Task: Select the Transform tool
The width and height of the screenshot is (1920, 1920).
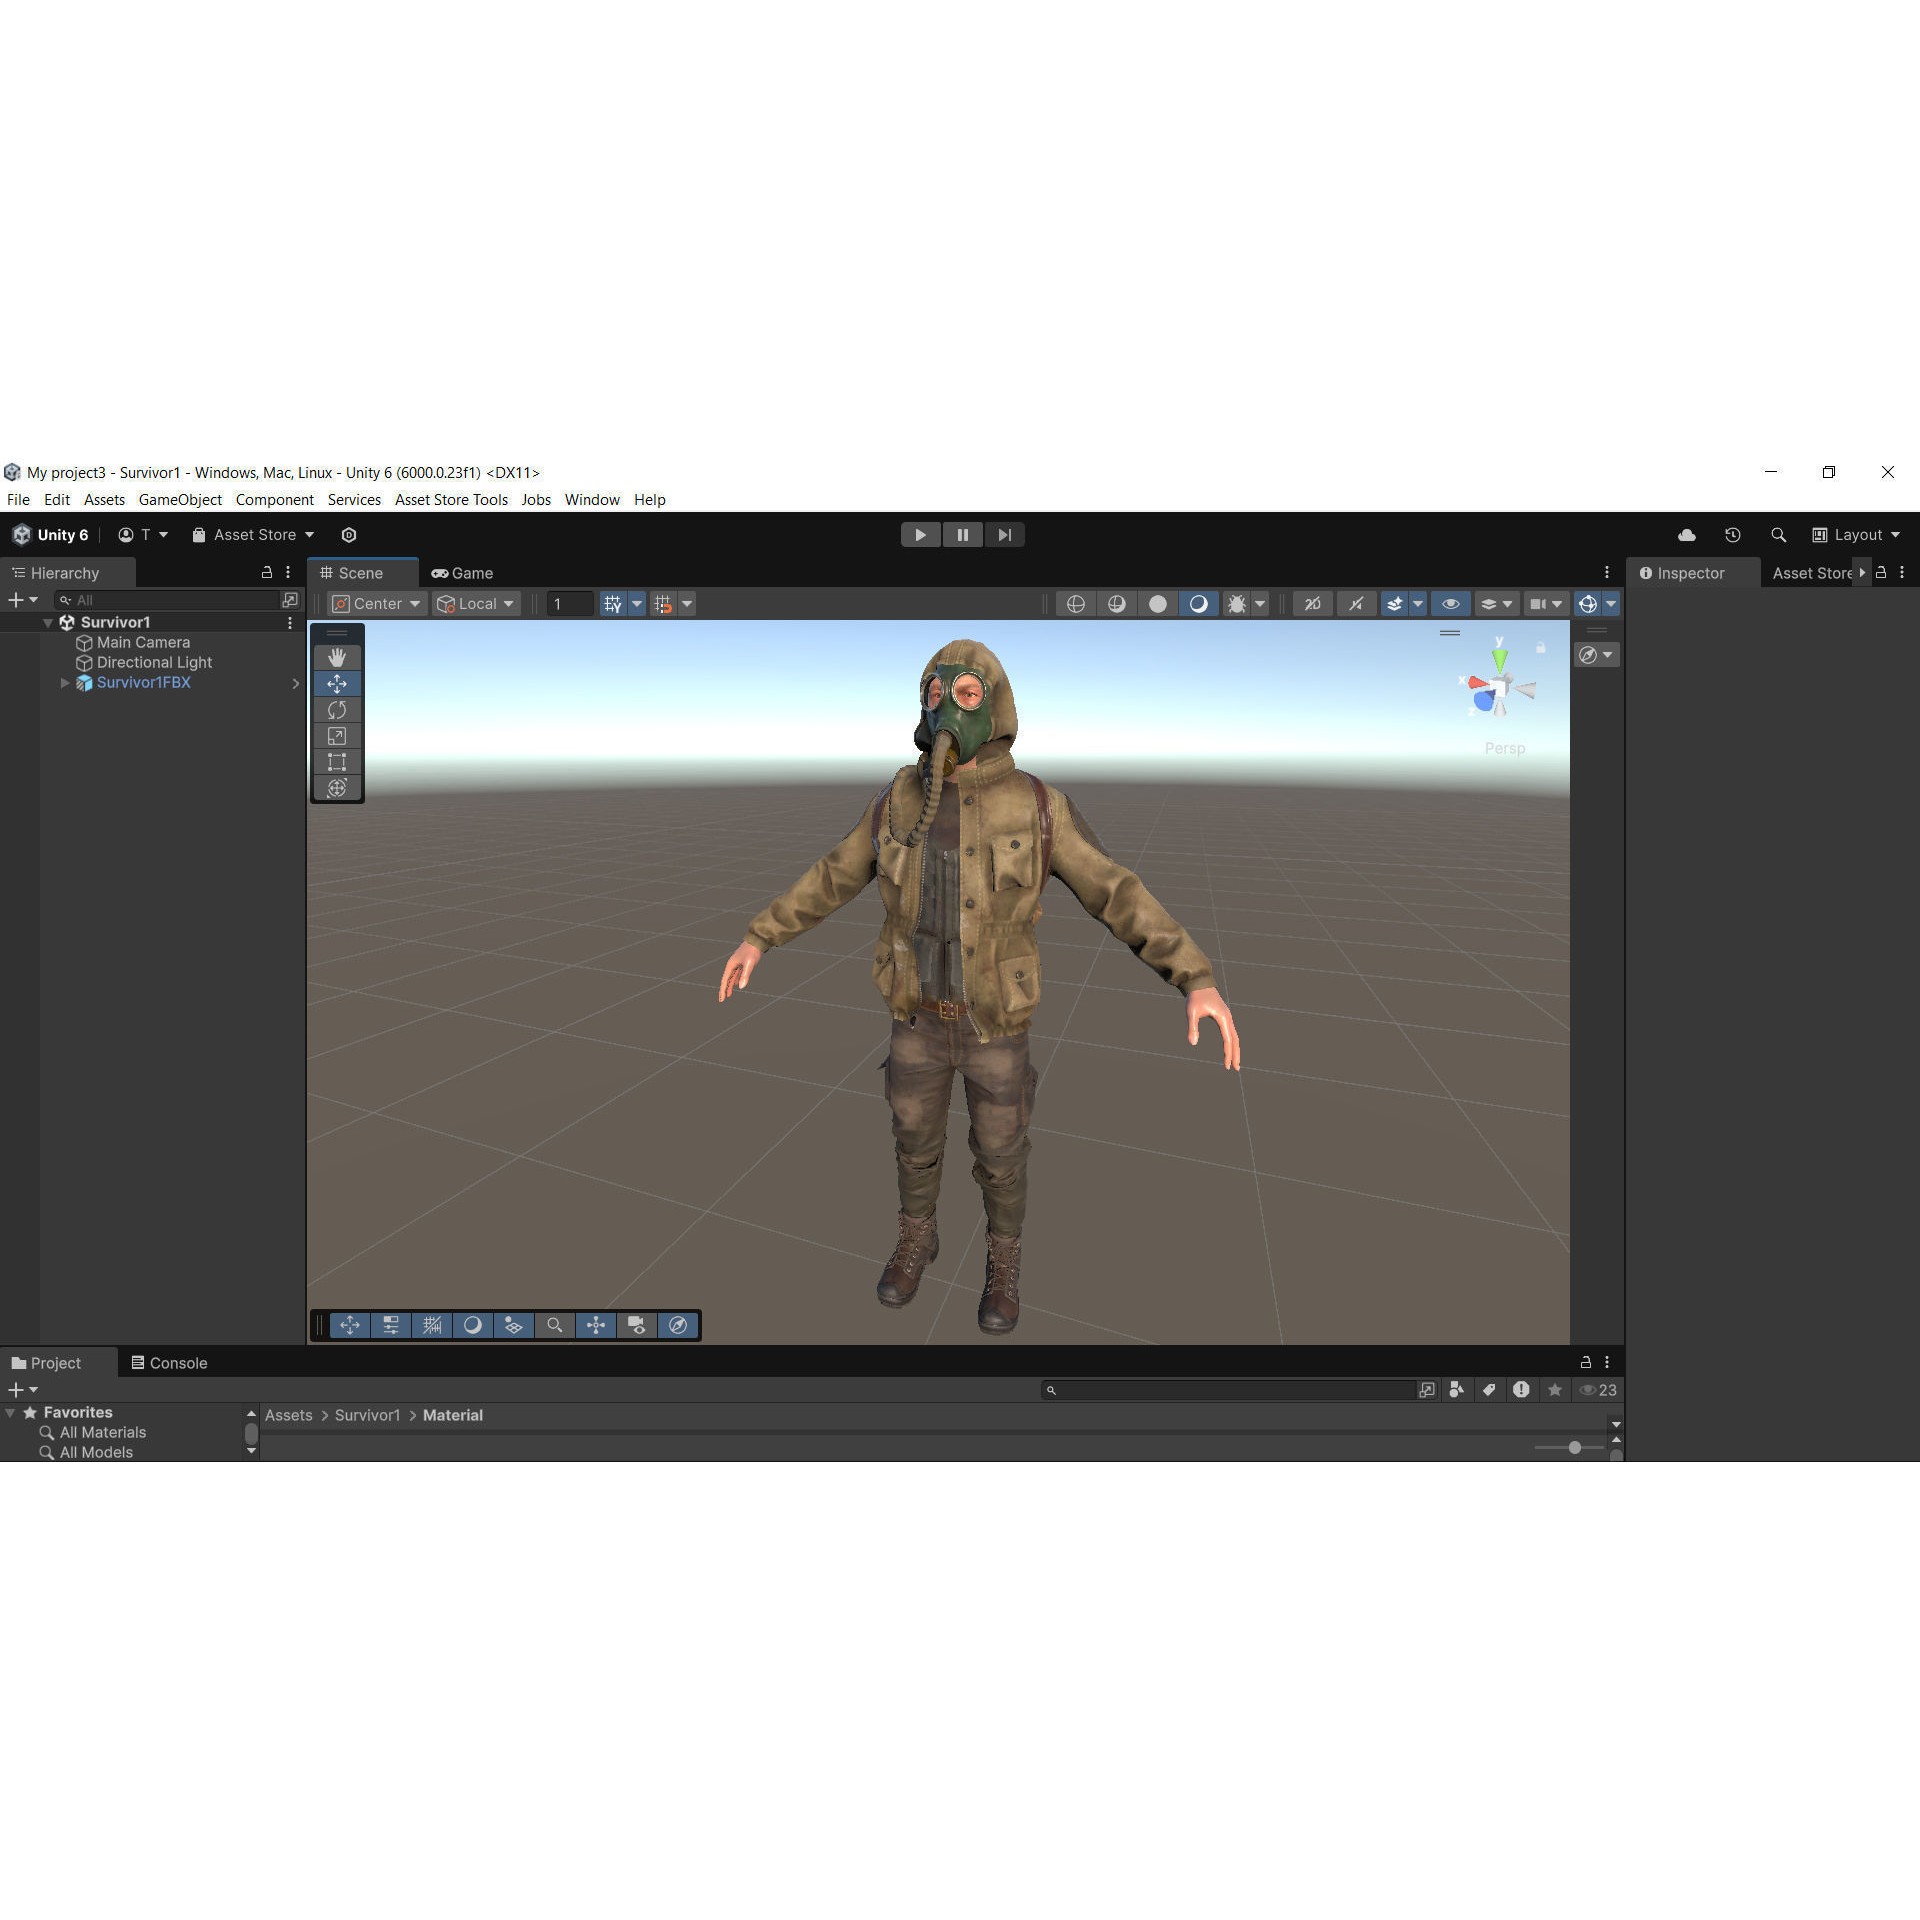Action: click(x=337, y=788)
